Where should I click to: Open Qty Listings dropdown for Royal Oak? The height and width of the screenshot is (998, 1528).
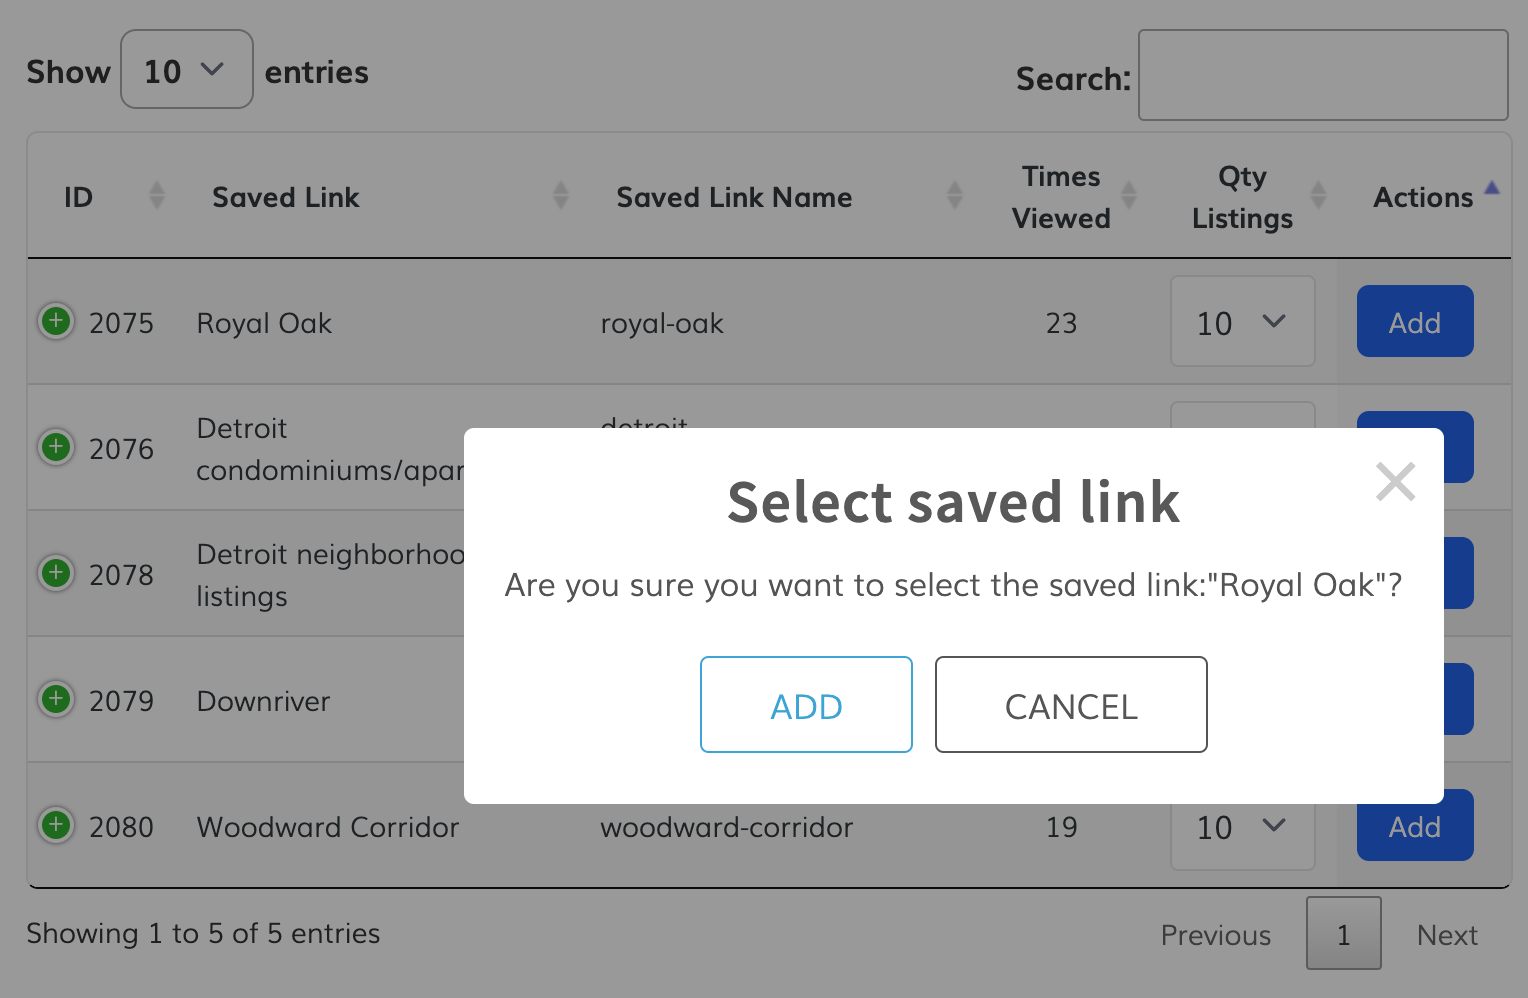1242,322
